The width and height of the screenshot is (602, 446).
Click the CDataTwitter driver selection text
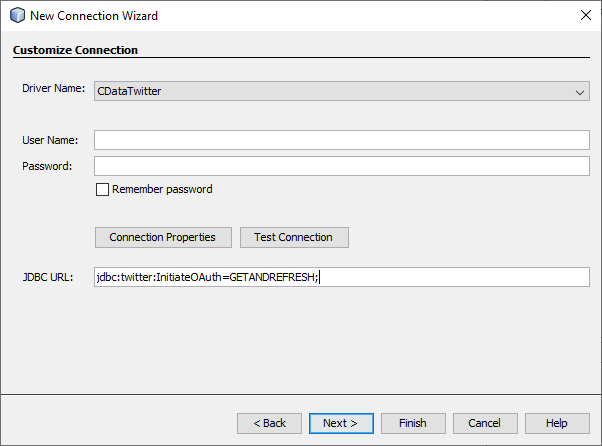[x=129, y=92]
